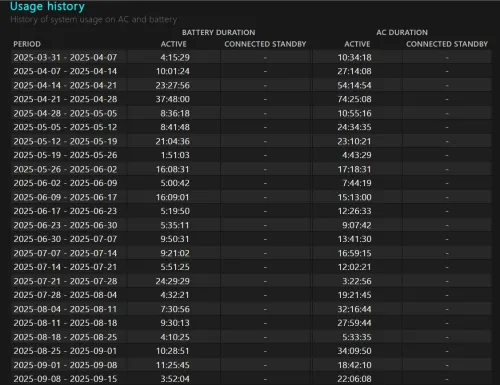Select AC active value 54:14:54
Screen dimensions: 500x385
(354, 85)
